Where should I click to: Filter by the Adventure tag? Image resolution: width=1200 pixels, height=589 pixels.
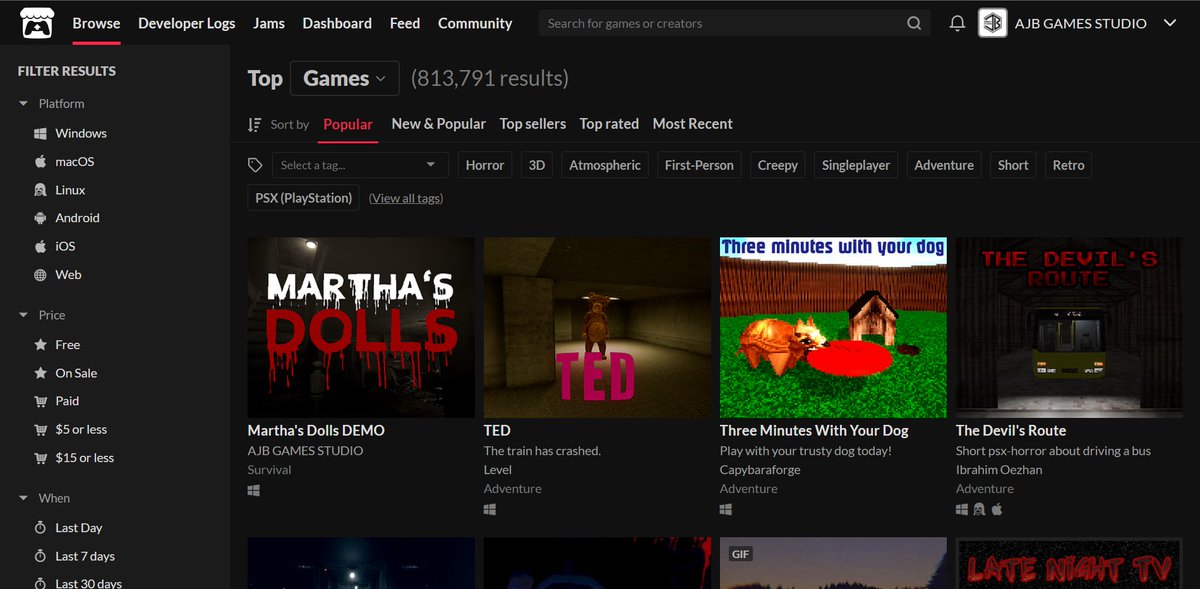click(944, 165)
